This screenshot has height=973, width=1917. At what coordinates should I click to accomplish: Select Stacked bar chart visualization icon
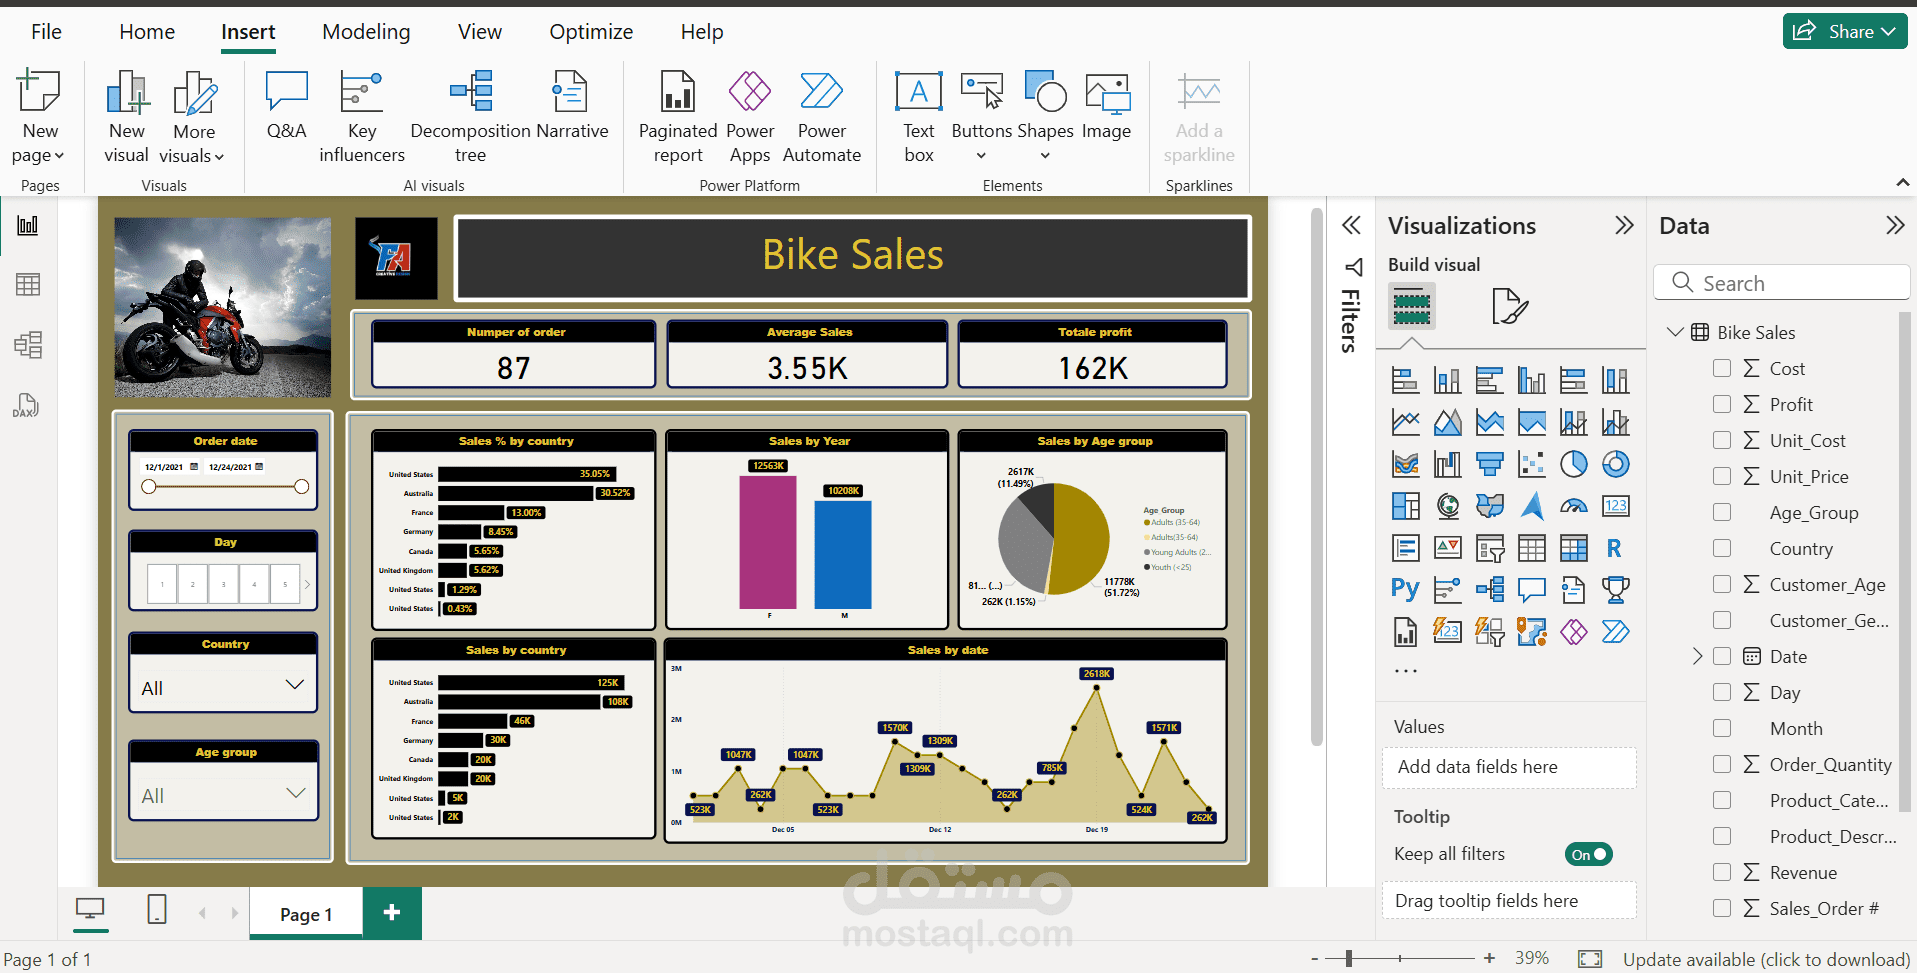pos(1405,380)
